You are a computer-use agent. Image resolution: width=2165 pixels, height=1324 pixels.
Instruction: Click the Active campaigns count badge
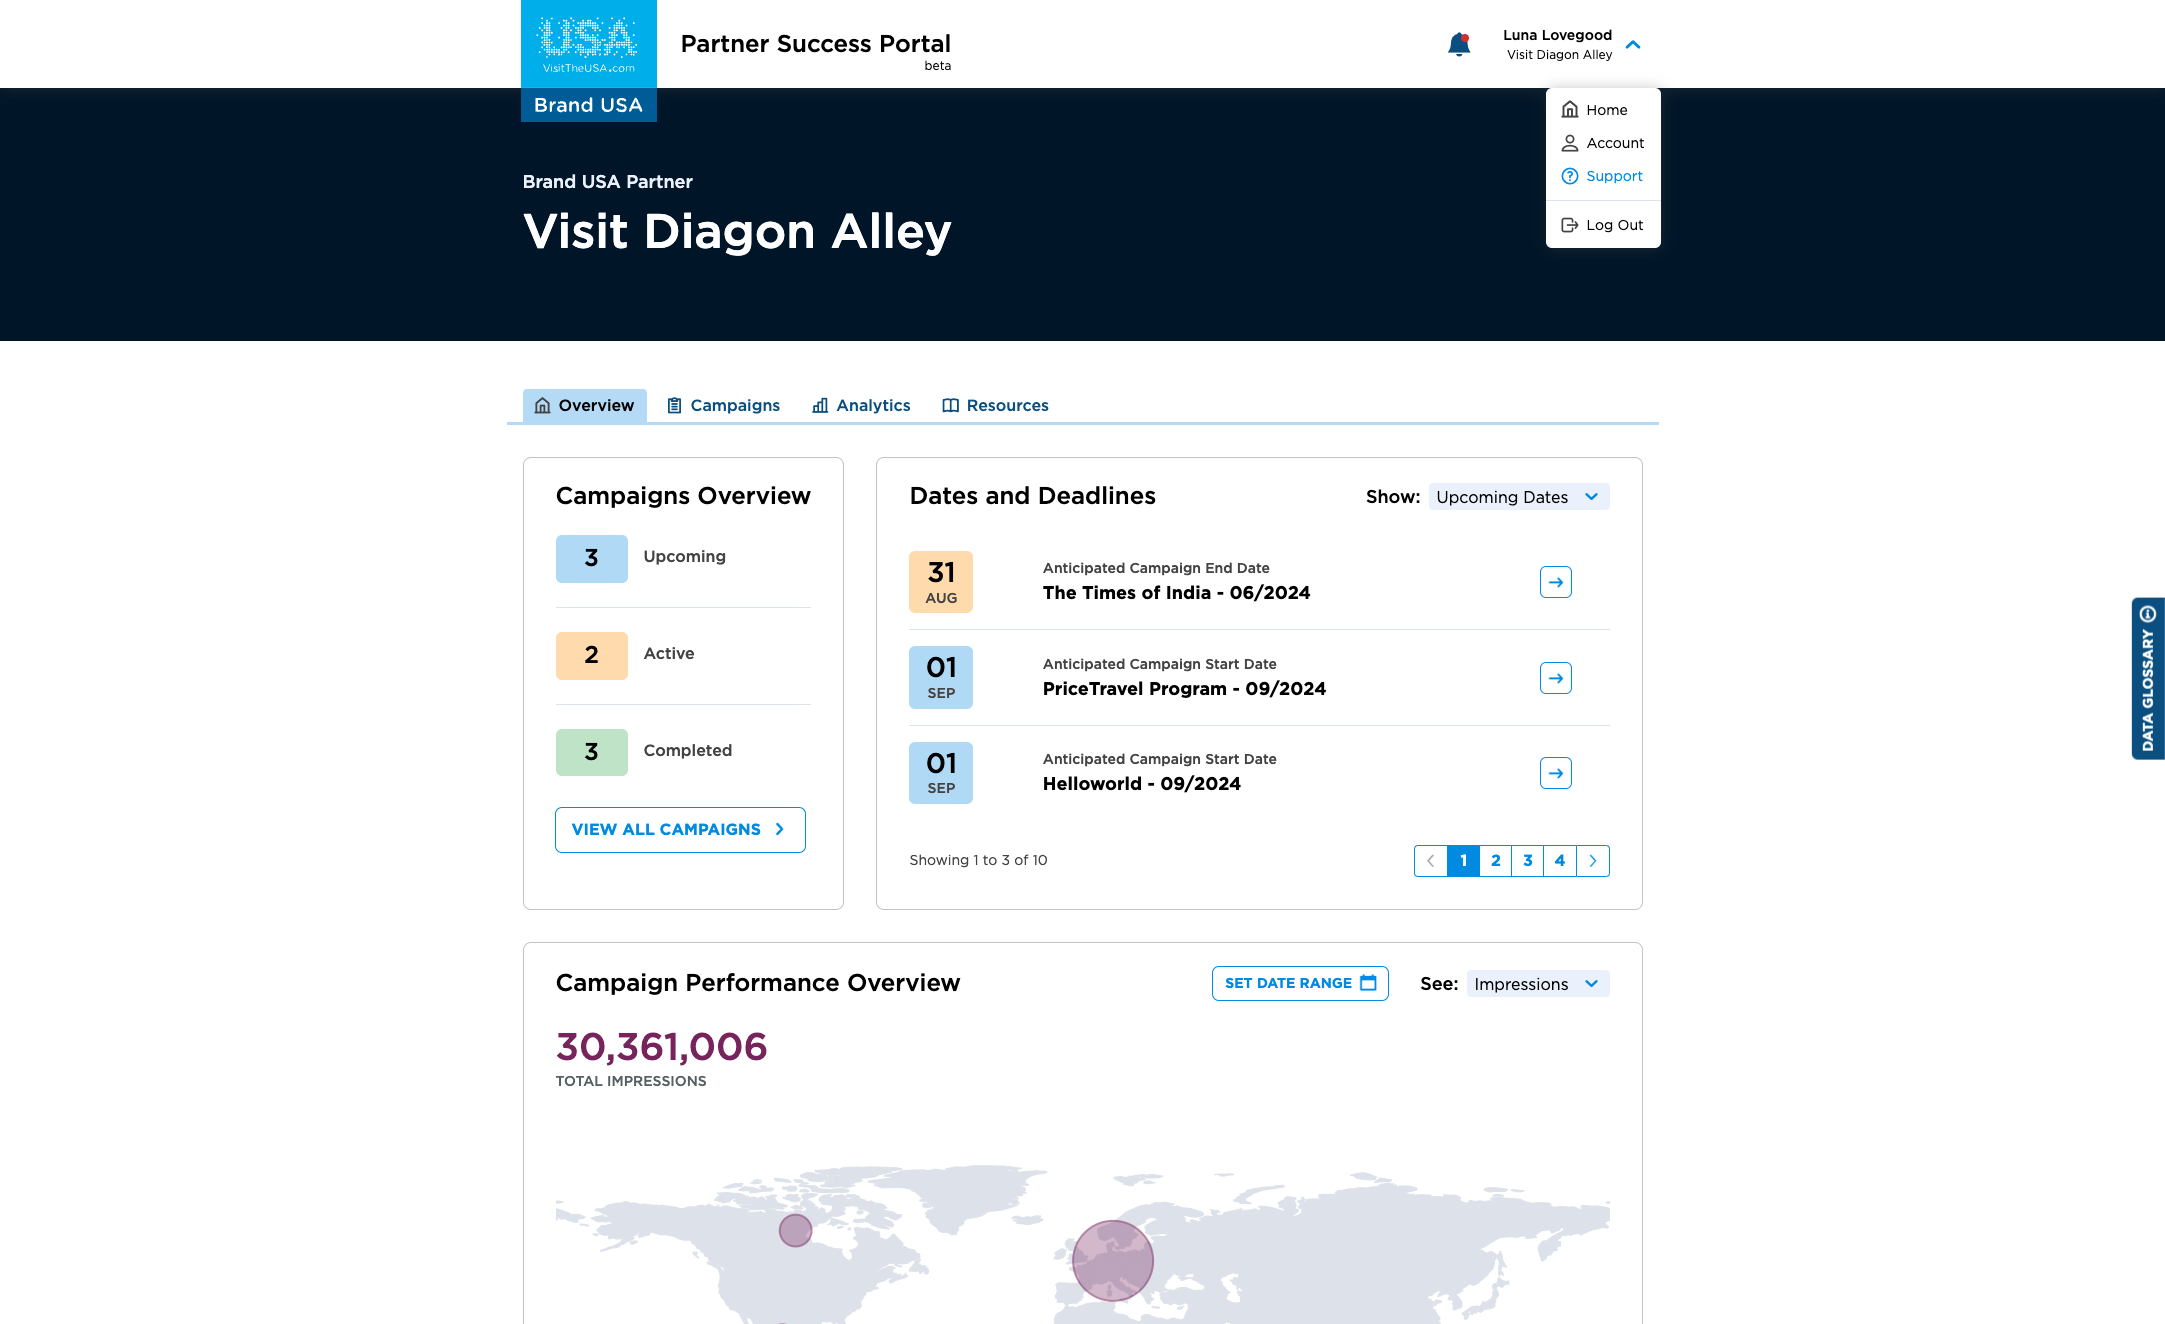coord(592,655)
